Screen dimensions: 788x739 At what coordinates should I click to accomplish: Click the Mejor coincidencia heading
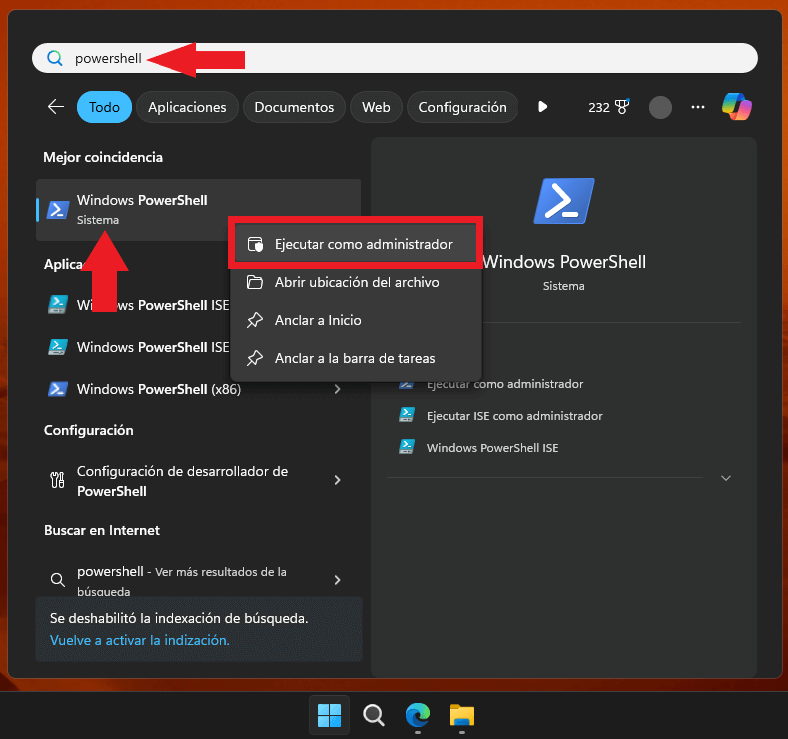pos(103,157)
